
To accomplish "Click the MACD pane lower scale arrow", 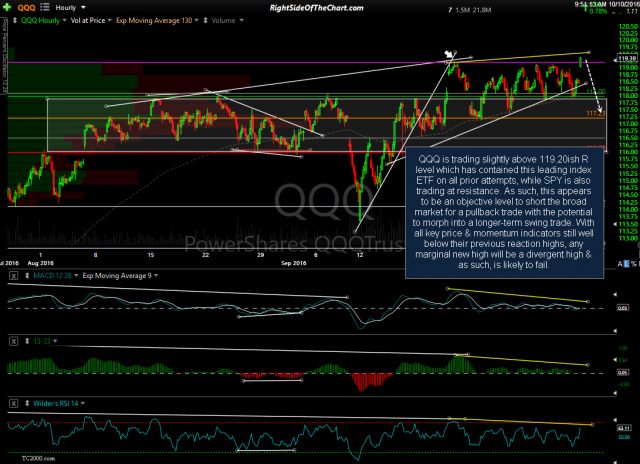I will click(x=615, y=331).
